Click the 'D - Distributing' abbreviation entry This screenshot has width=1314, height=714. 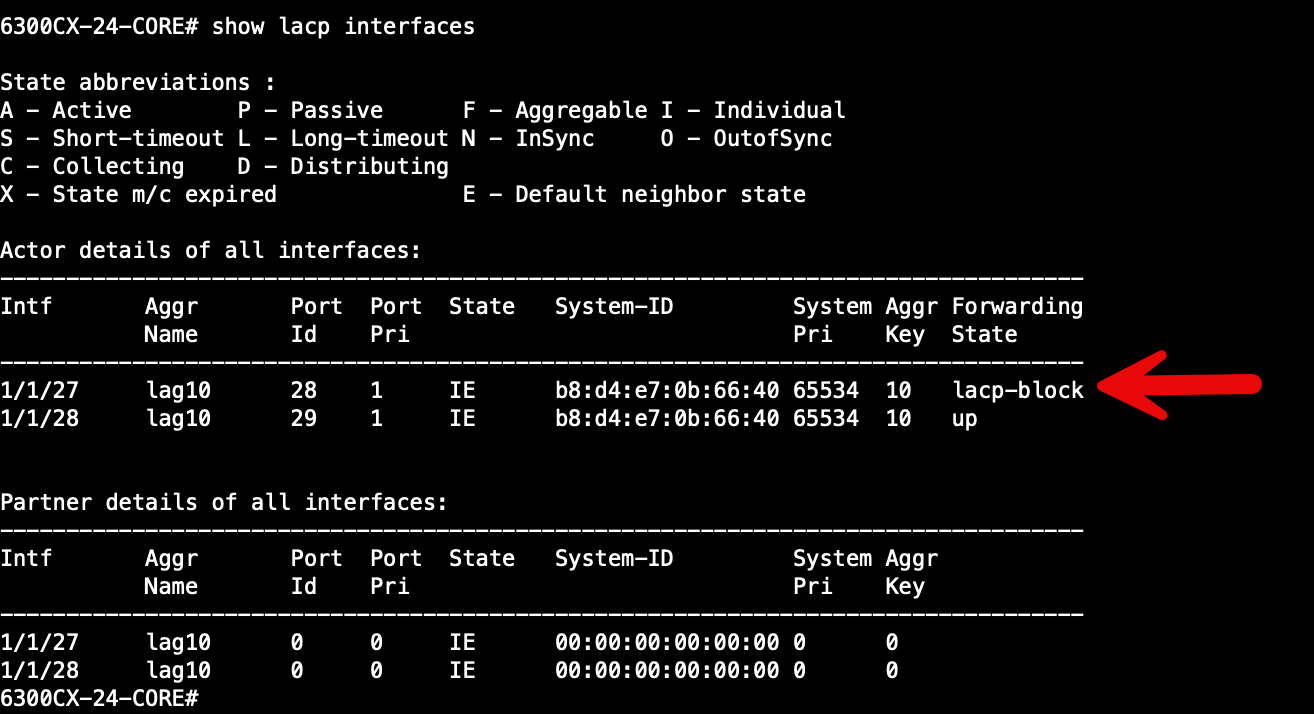coord(343,166)
